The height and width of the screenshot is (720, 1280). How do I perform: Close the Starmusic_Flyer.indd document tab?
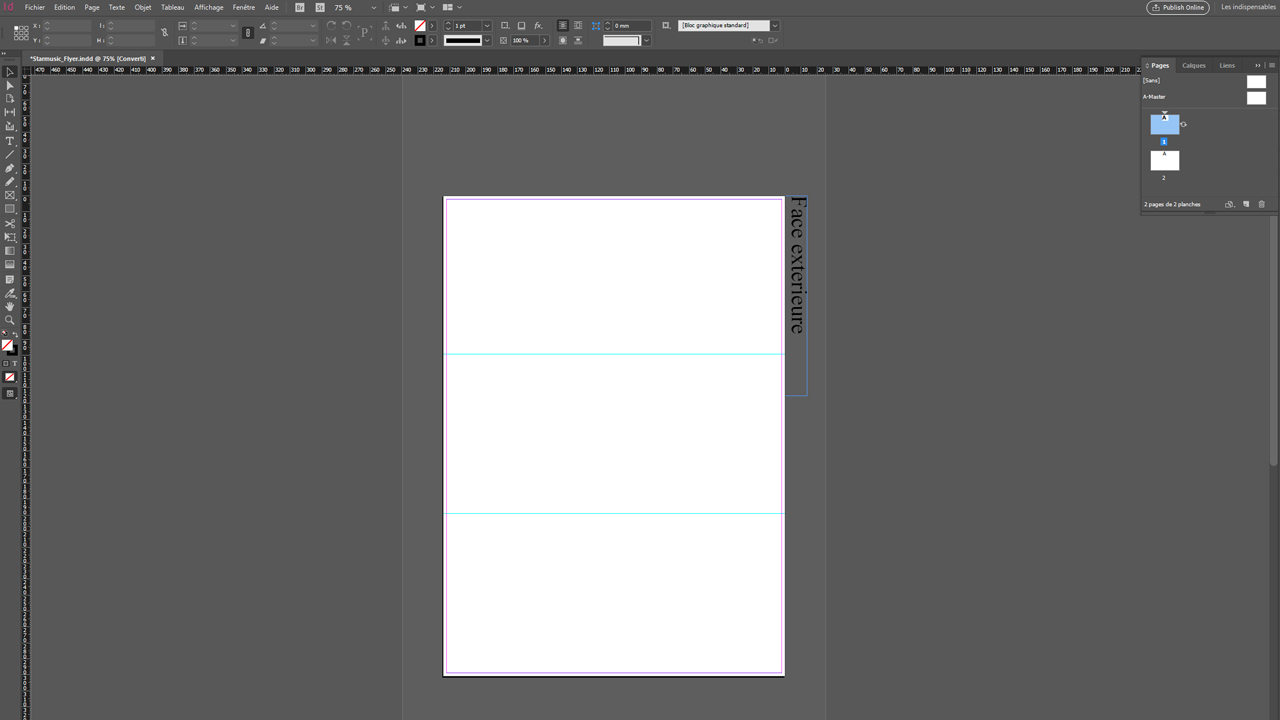(x=153, y=58)
